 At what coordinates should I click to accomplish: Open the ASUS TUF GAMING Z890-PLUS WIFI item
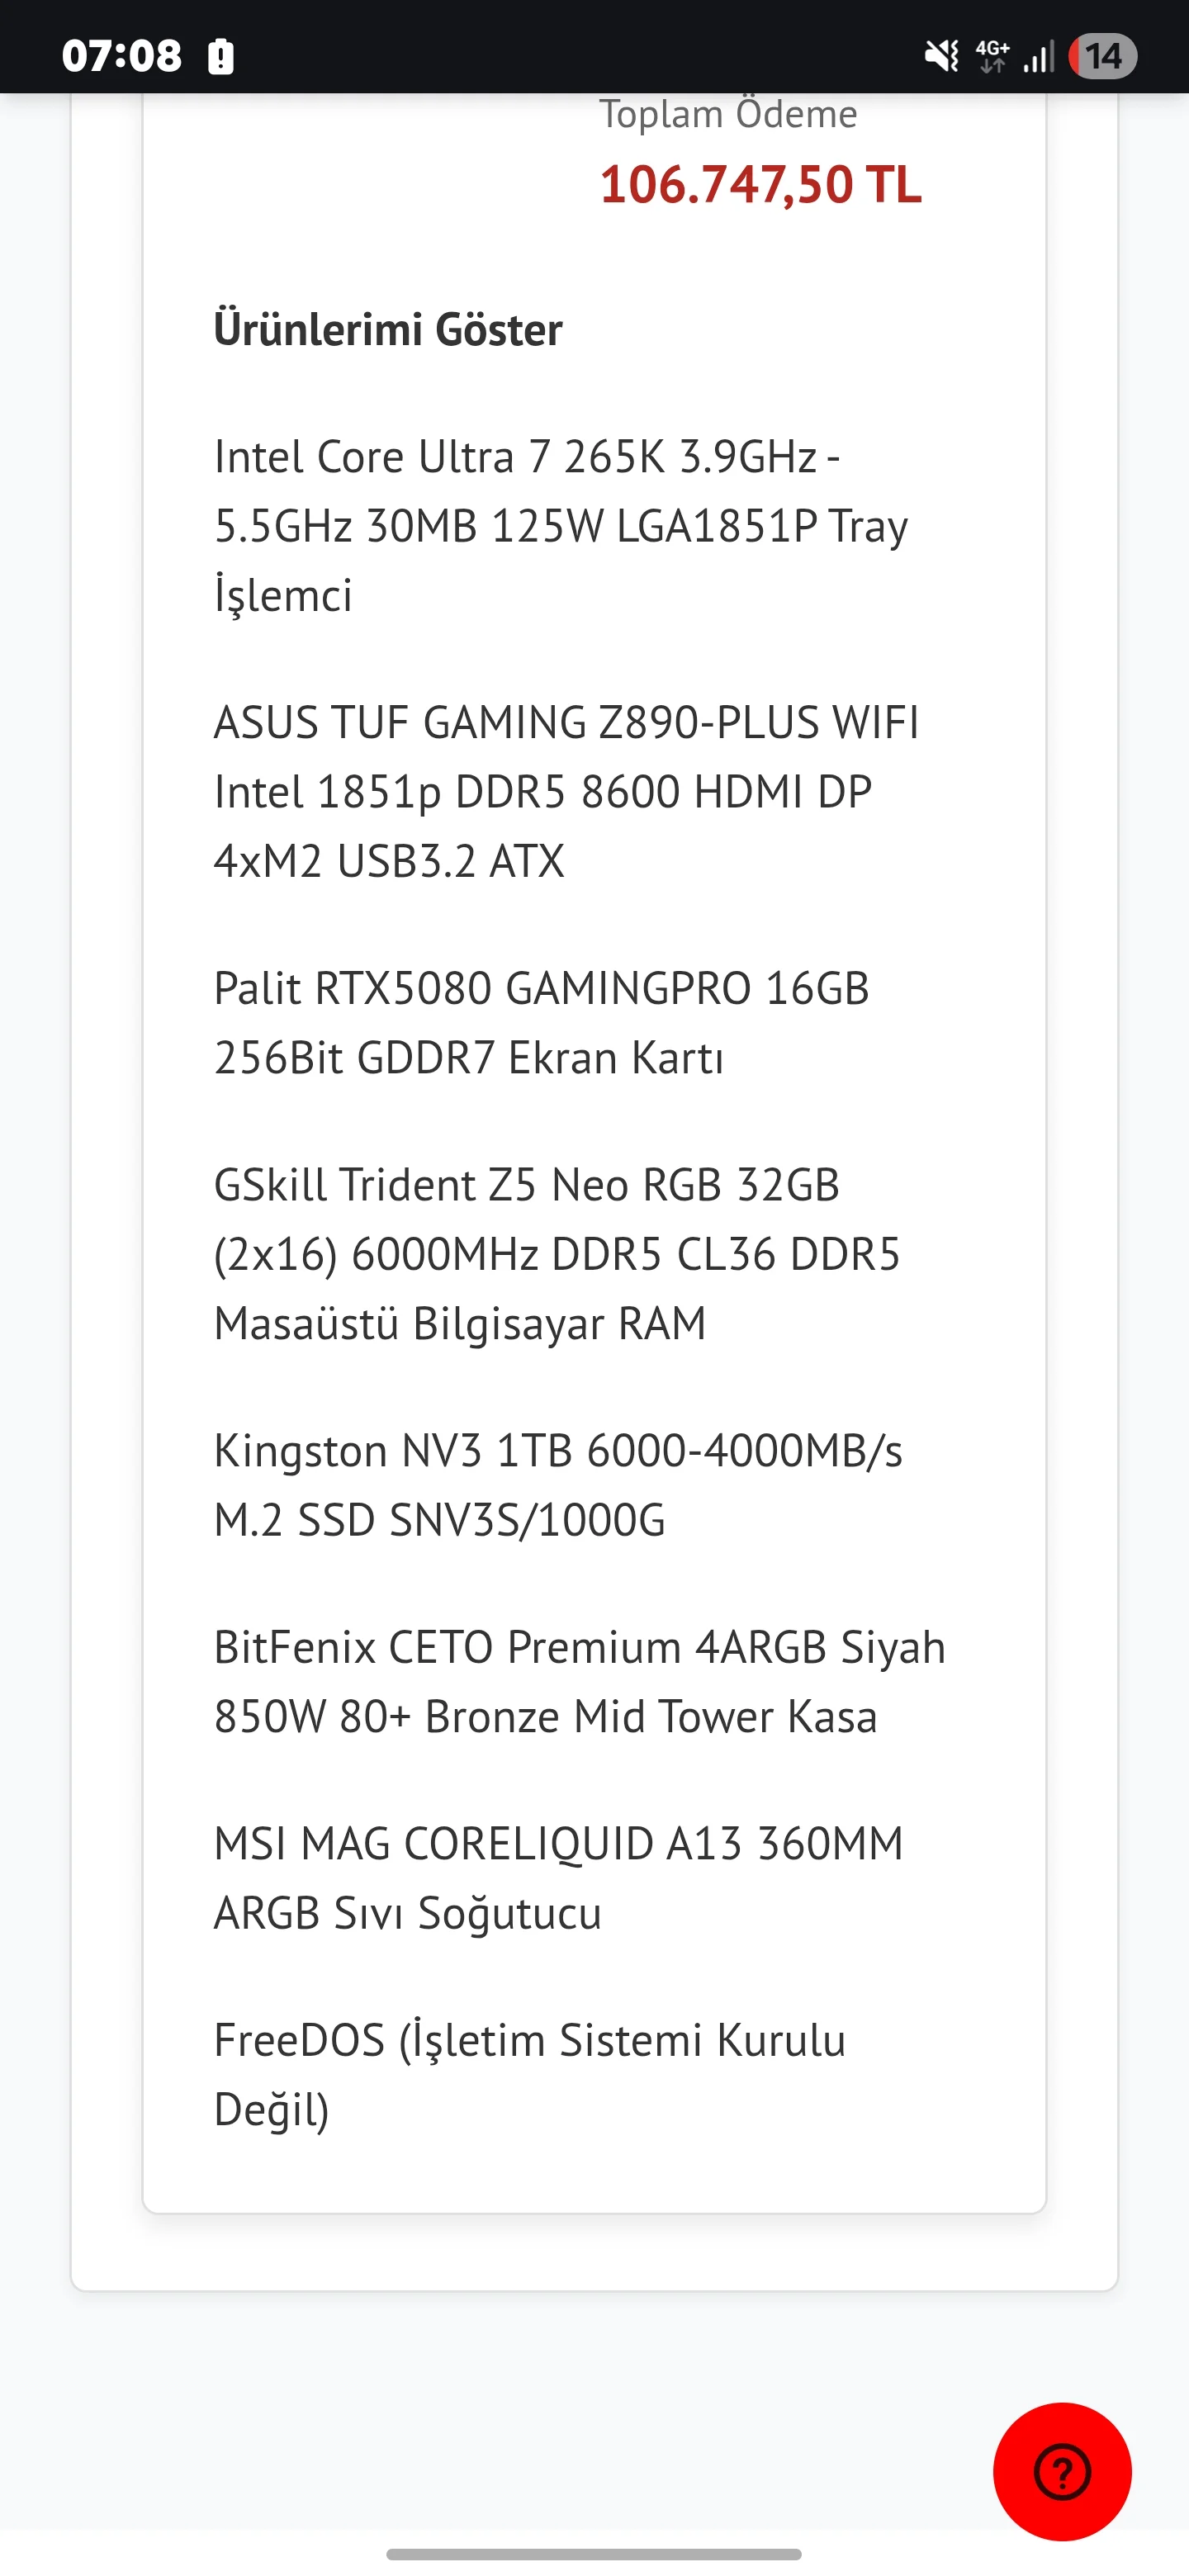point(565,791)
